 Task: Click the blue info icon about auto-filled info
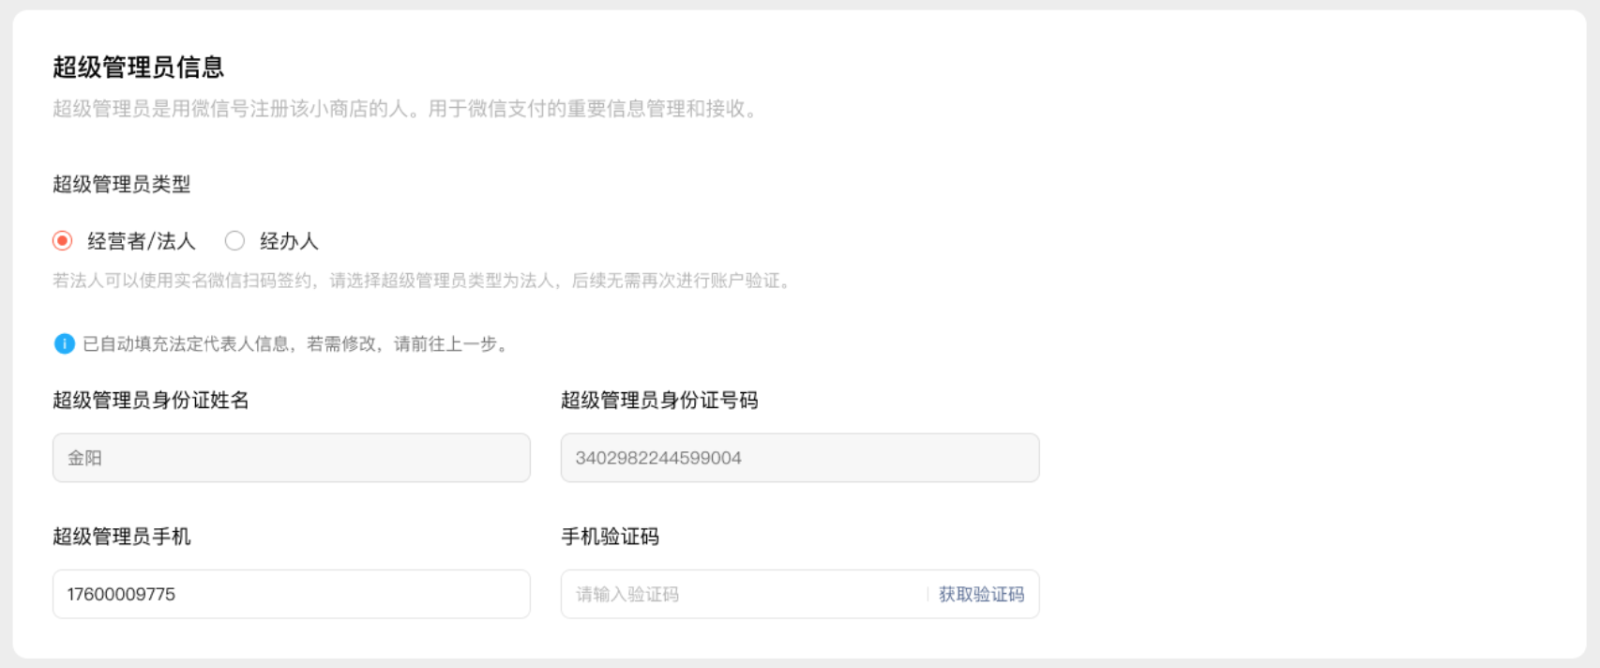click(x=64, y=343)
